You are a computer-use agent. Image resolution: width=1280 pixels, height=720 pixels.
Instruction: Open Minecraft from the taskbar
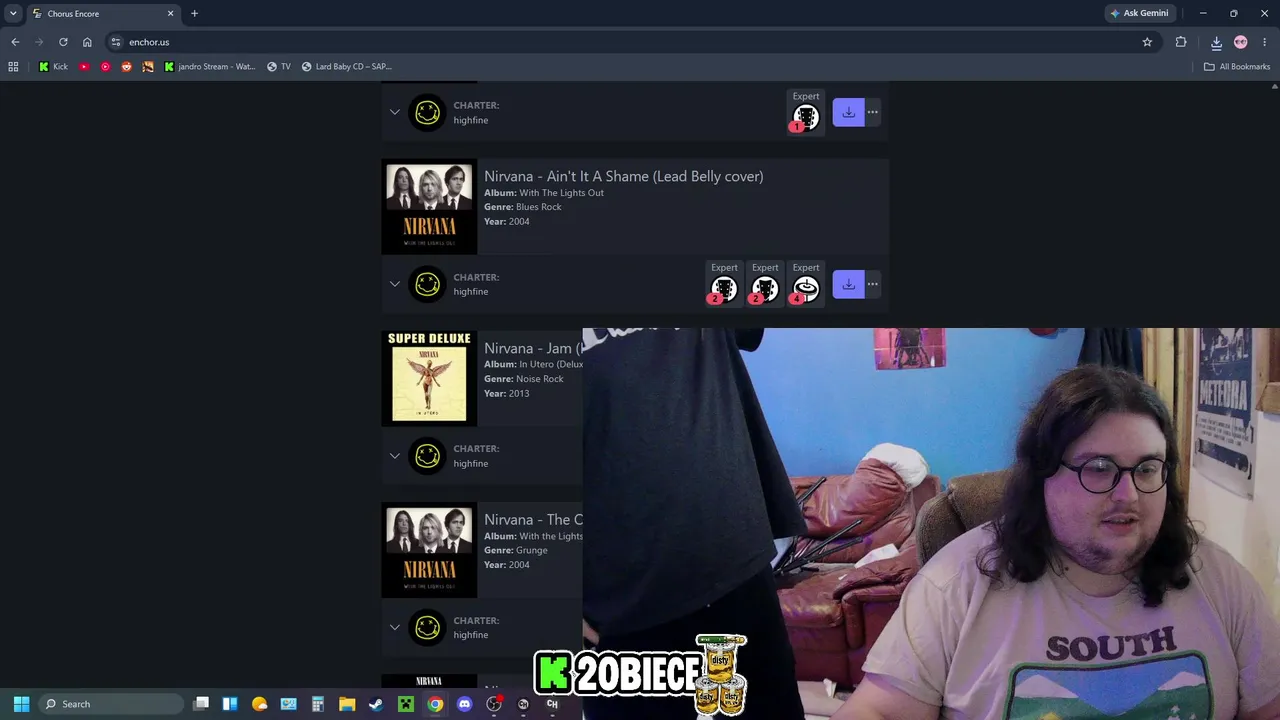(406, 704)
